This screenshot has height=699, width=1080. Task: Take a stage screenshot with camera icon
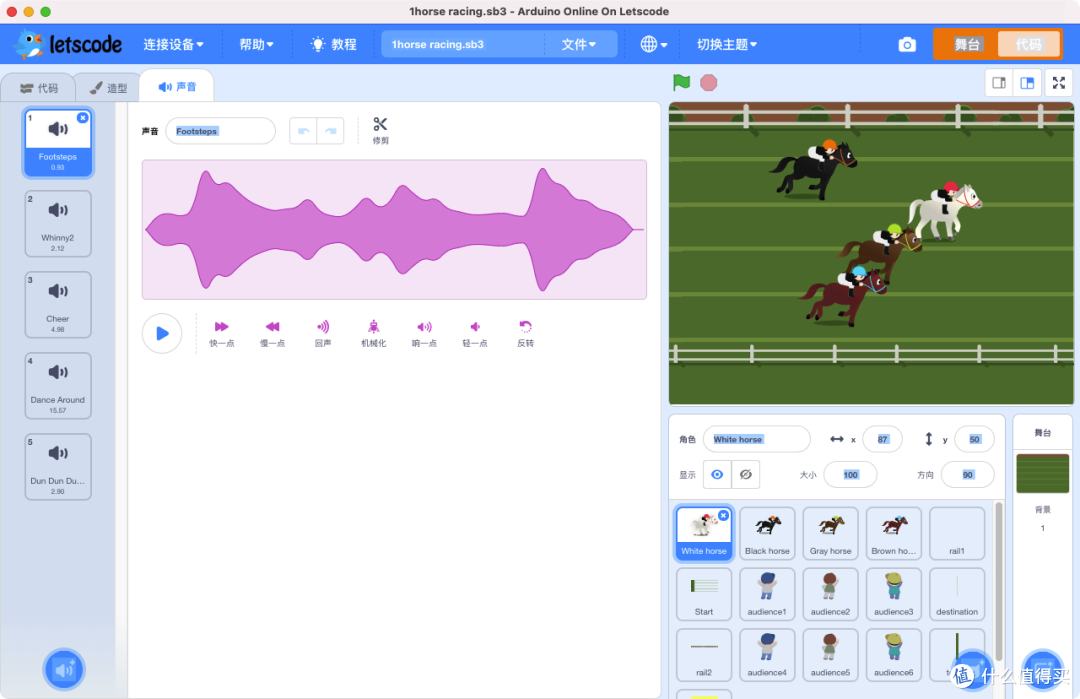pyautogui.click(x=907, y=45)
